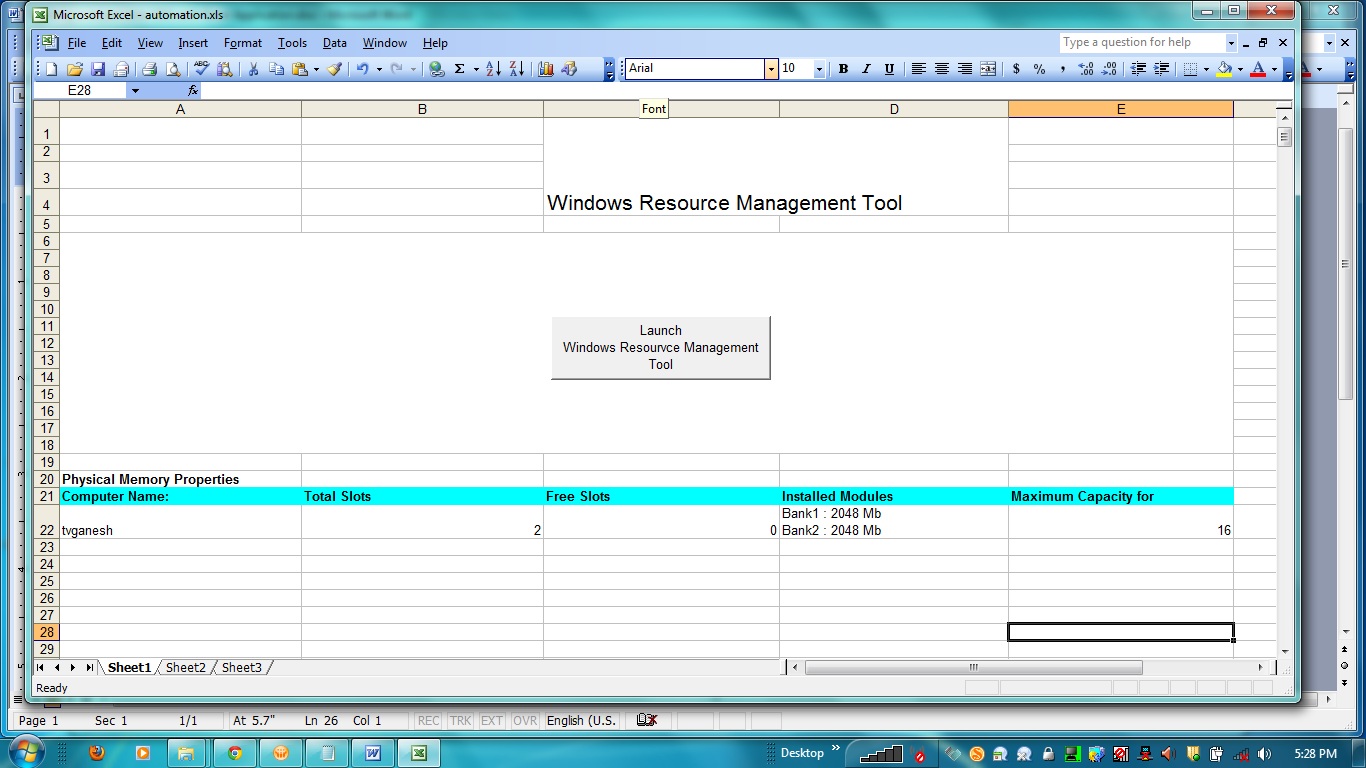Click the Format Painter icon
The image size is (1366, 768).
[334, 68]
